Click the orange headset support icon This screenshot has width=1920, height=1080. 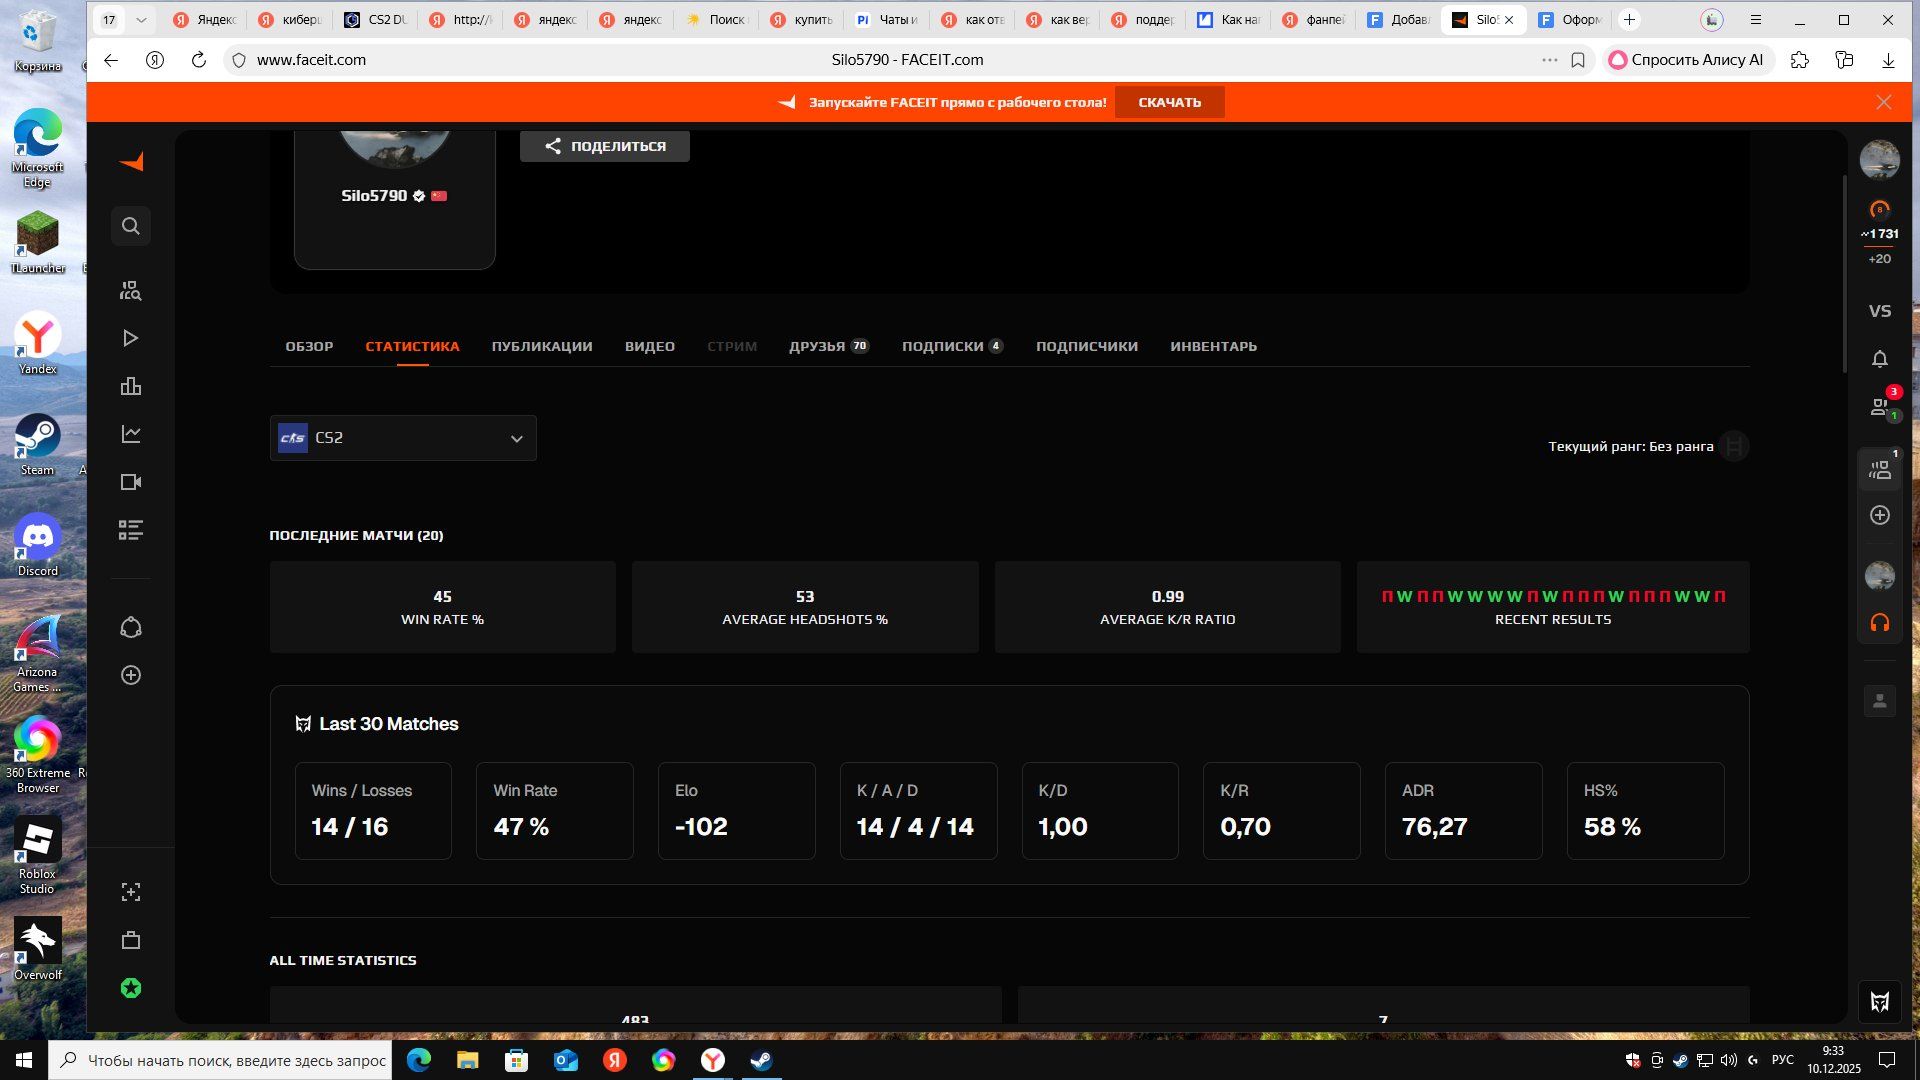tap(1879, 623)
